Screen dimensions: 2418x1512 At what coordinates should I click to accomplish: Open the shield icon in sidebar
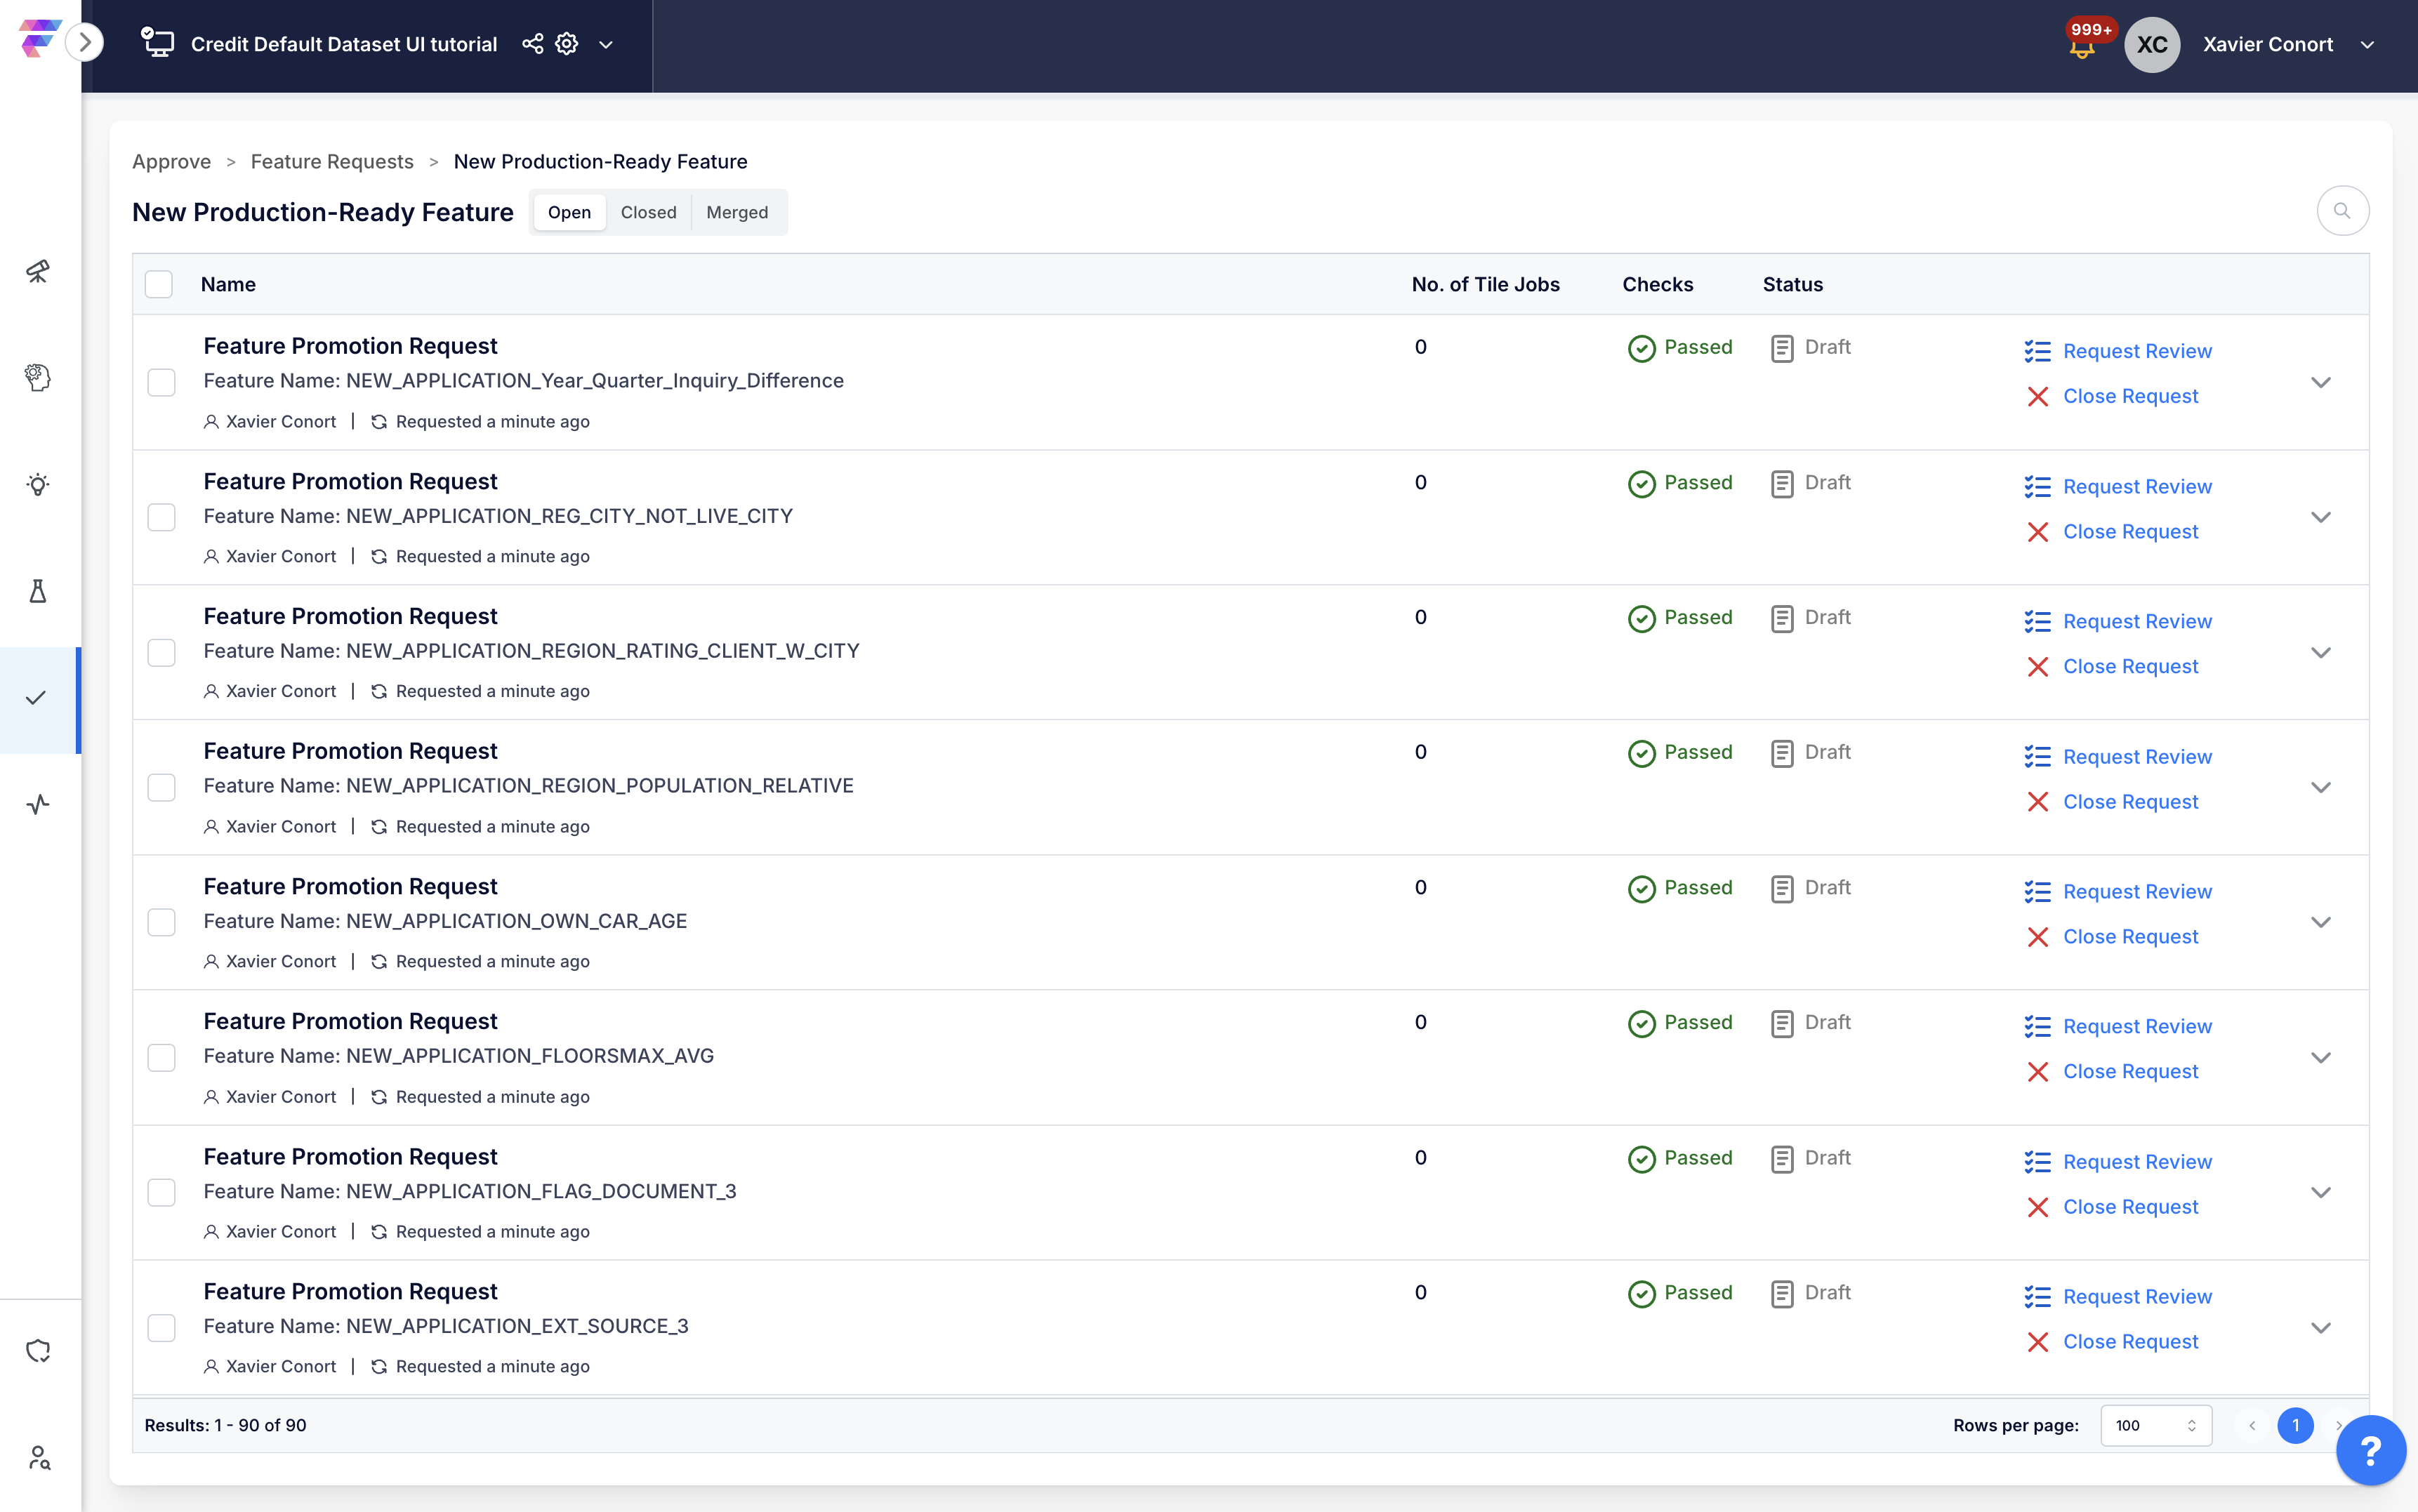38,1351
